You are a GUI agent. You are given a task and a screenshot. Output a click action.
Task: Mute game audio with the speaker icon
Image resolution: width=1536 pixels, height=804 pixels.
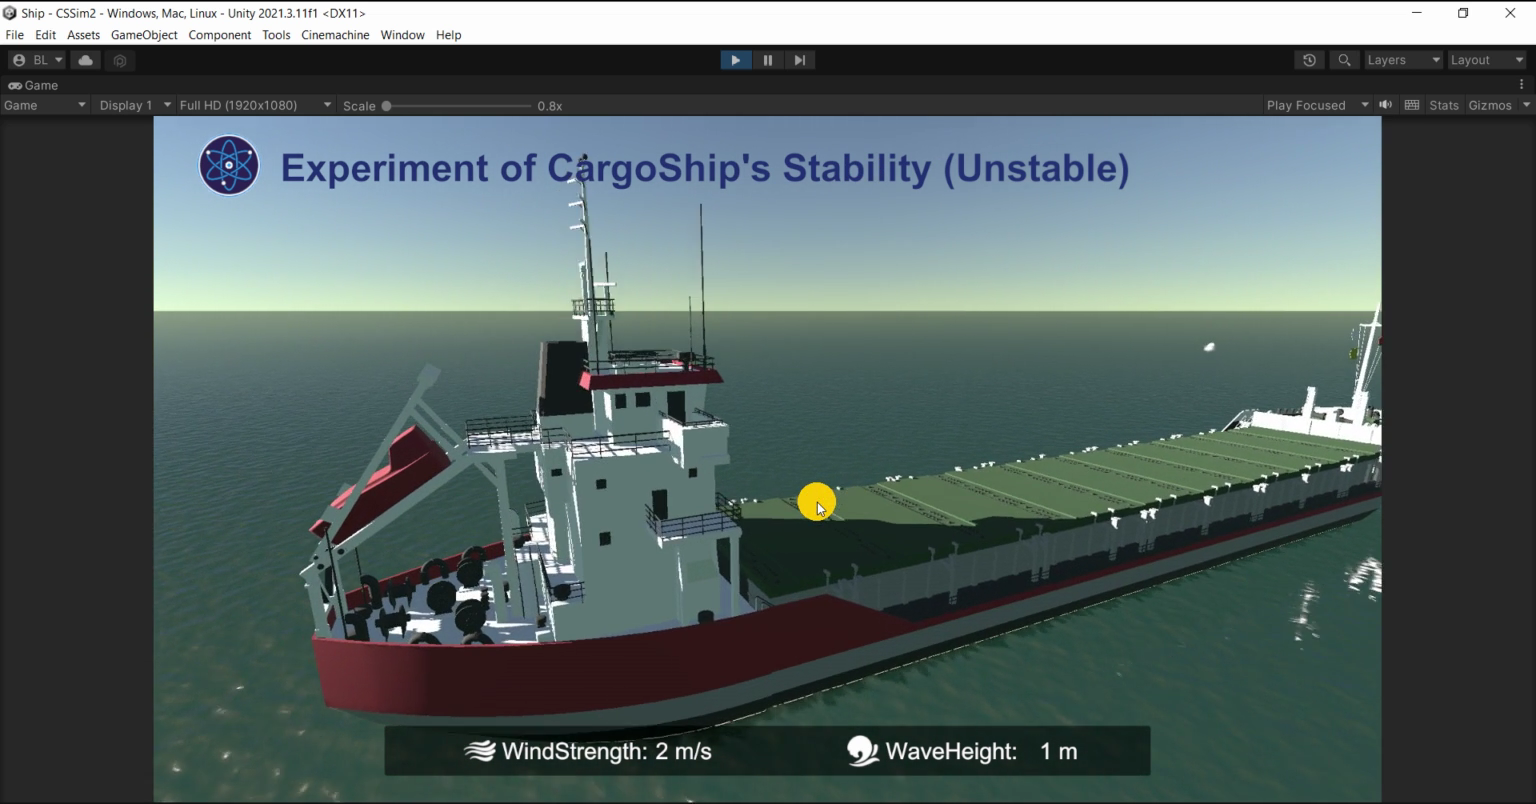(x=1384, y=105)
